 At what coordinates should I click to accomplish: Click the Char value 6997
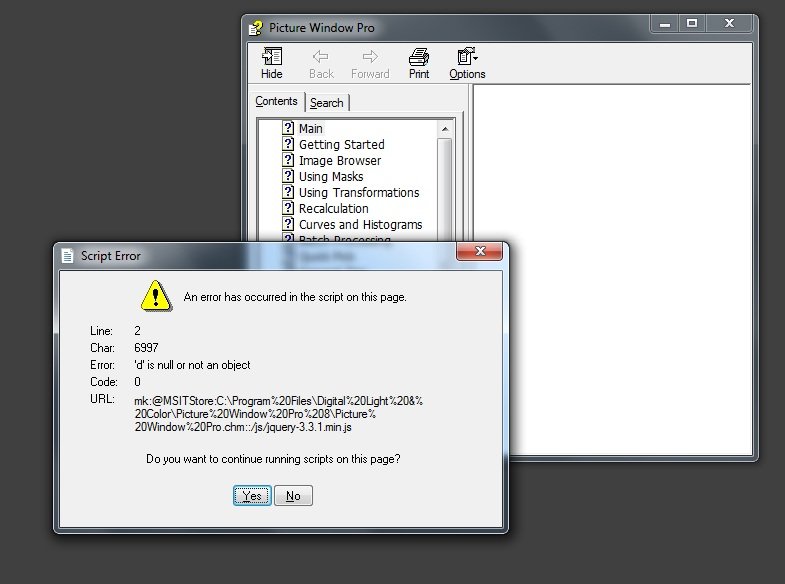(146, 348)
